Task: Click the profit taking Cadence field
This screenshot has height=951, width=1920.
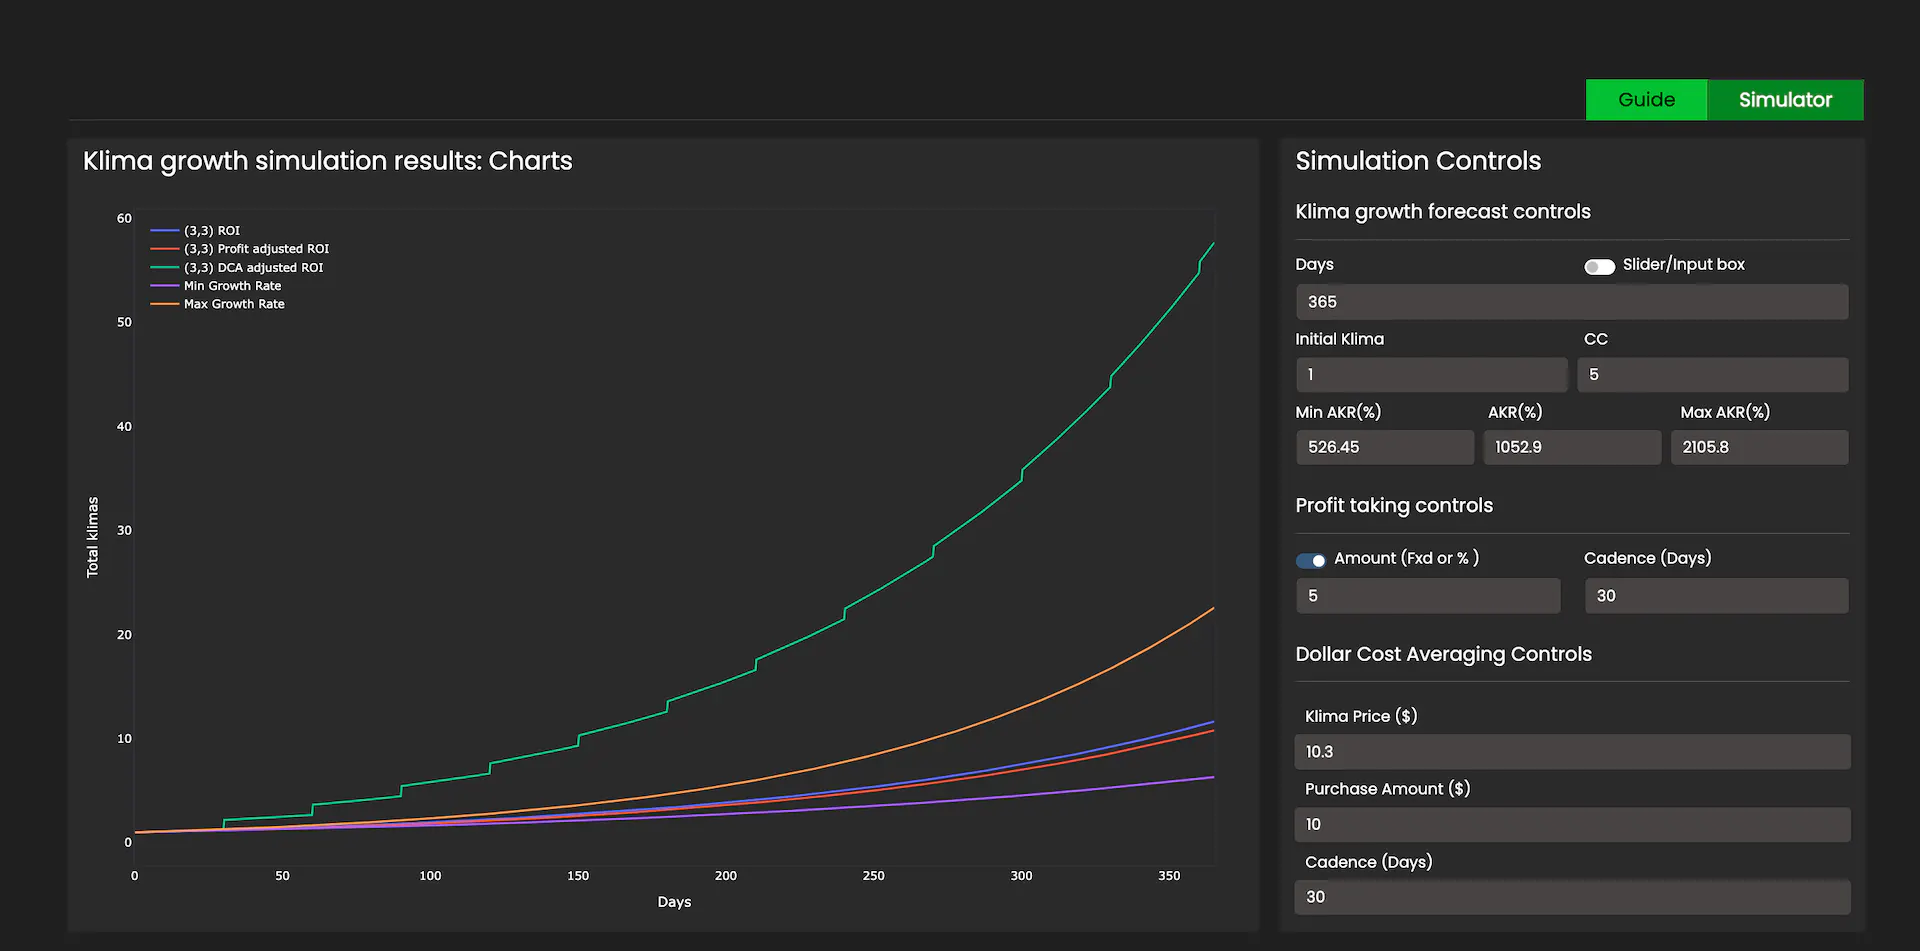Action: 1716,596
